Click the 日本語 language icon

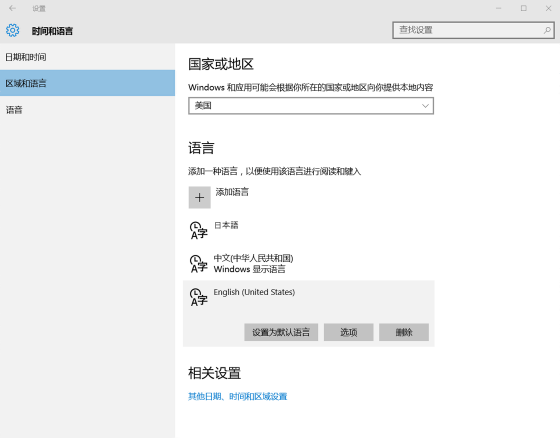(199, 230)
